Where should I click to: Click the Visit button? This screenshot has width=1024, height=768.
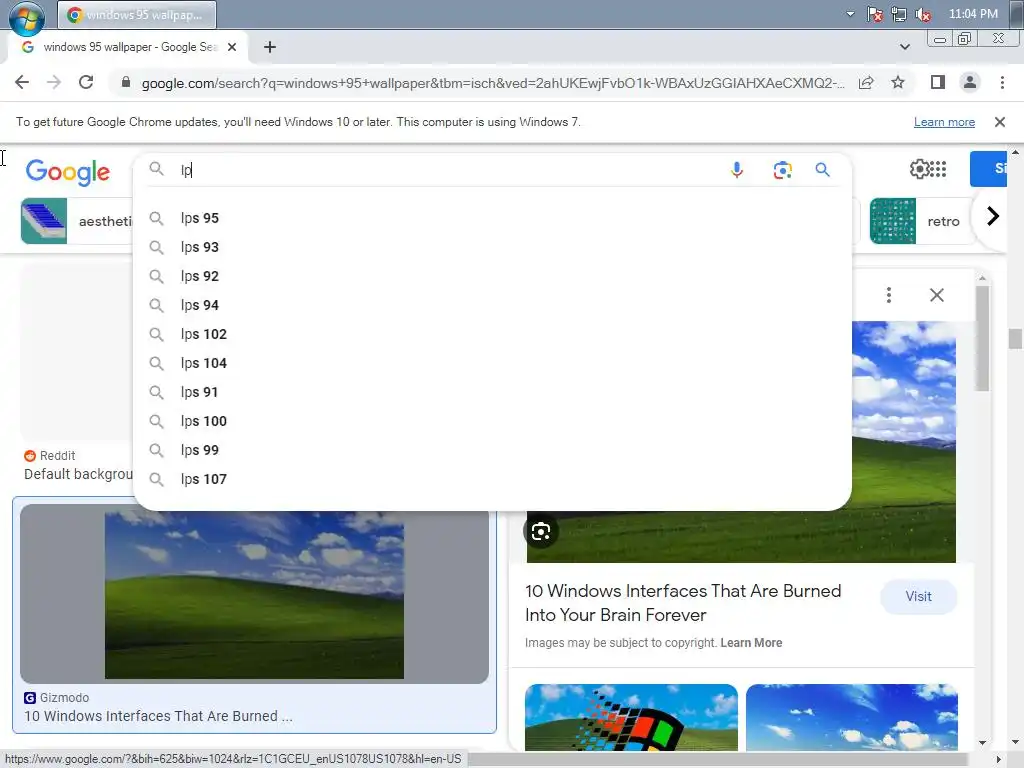[918, 596]
